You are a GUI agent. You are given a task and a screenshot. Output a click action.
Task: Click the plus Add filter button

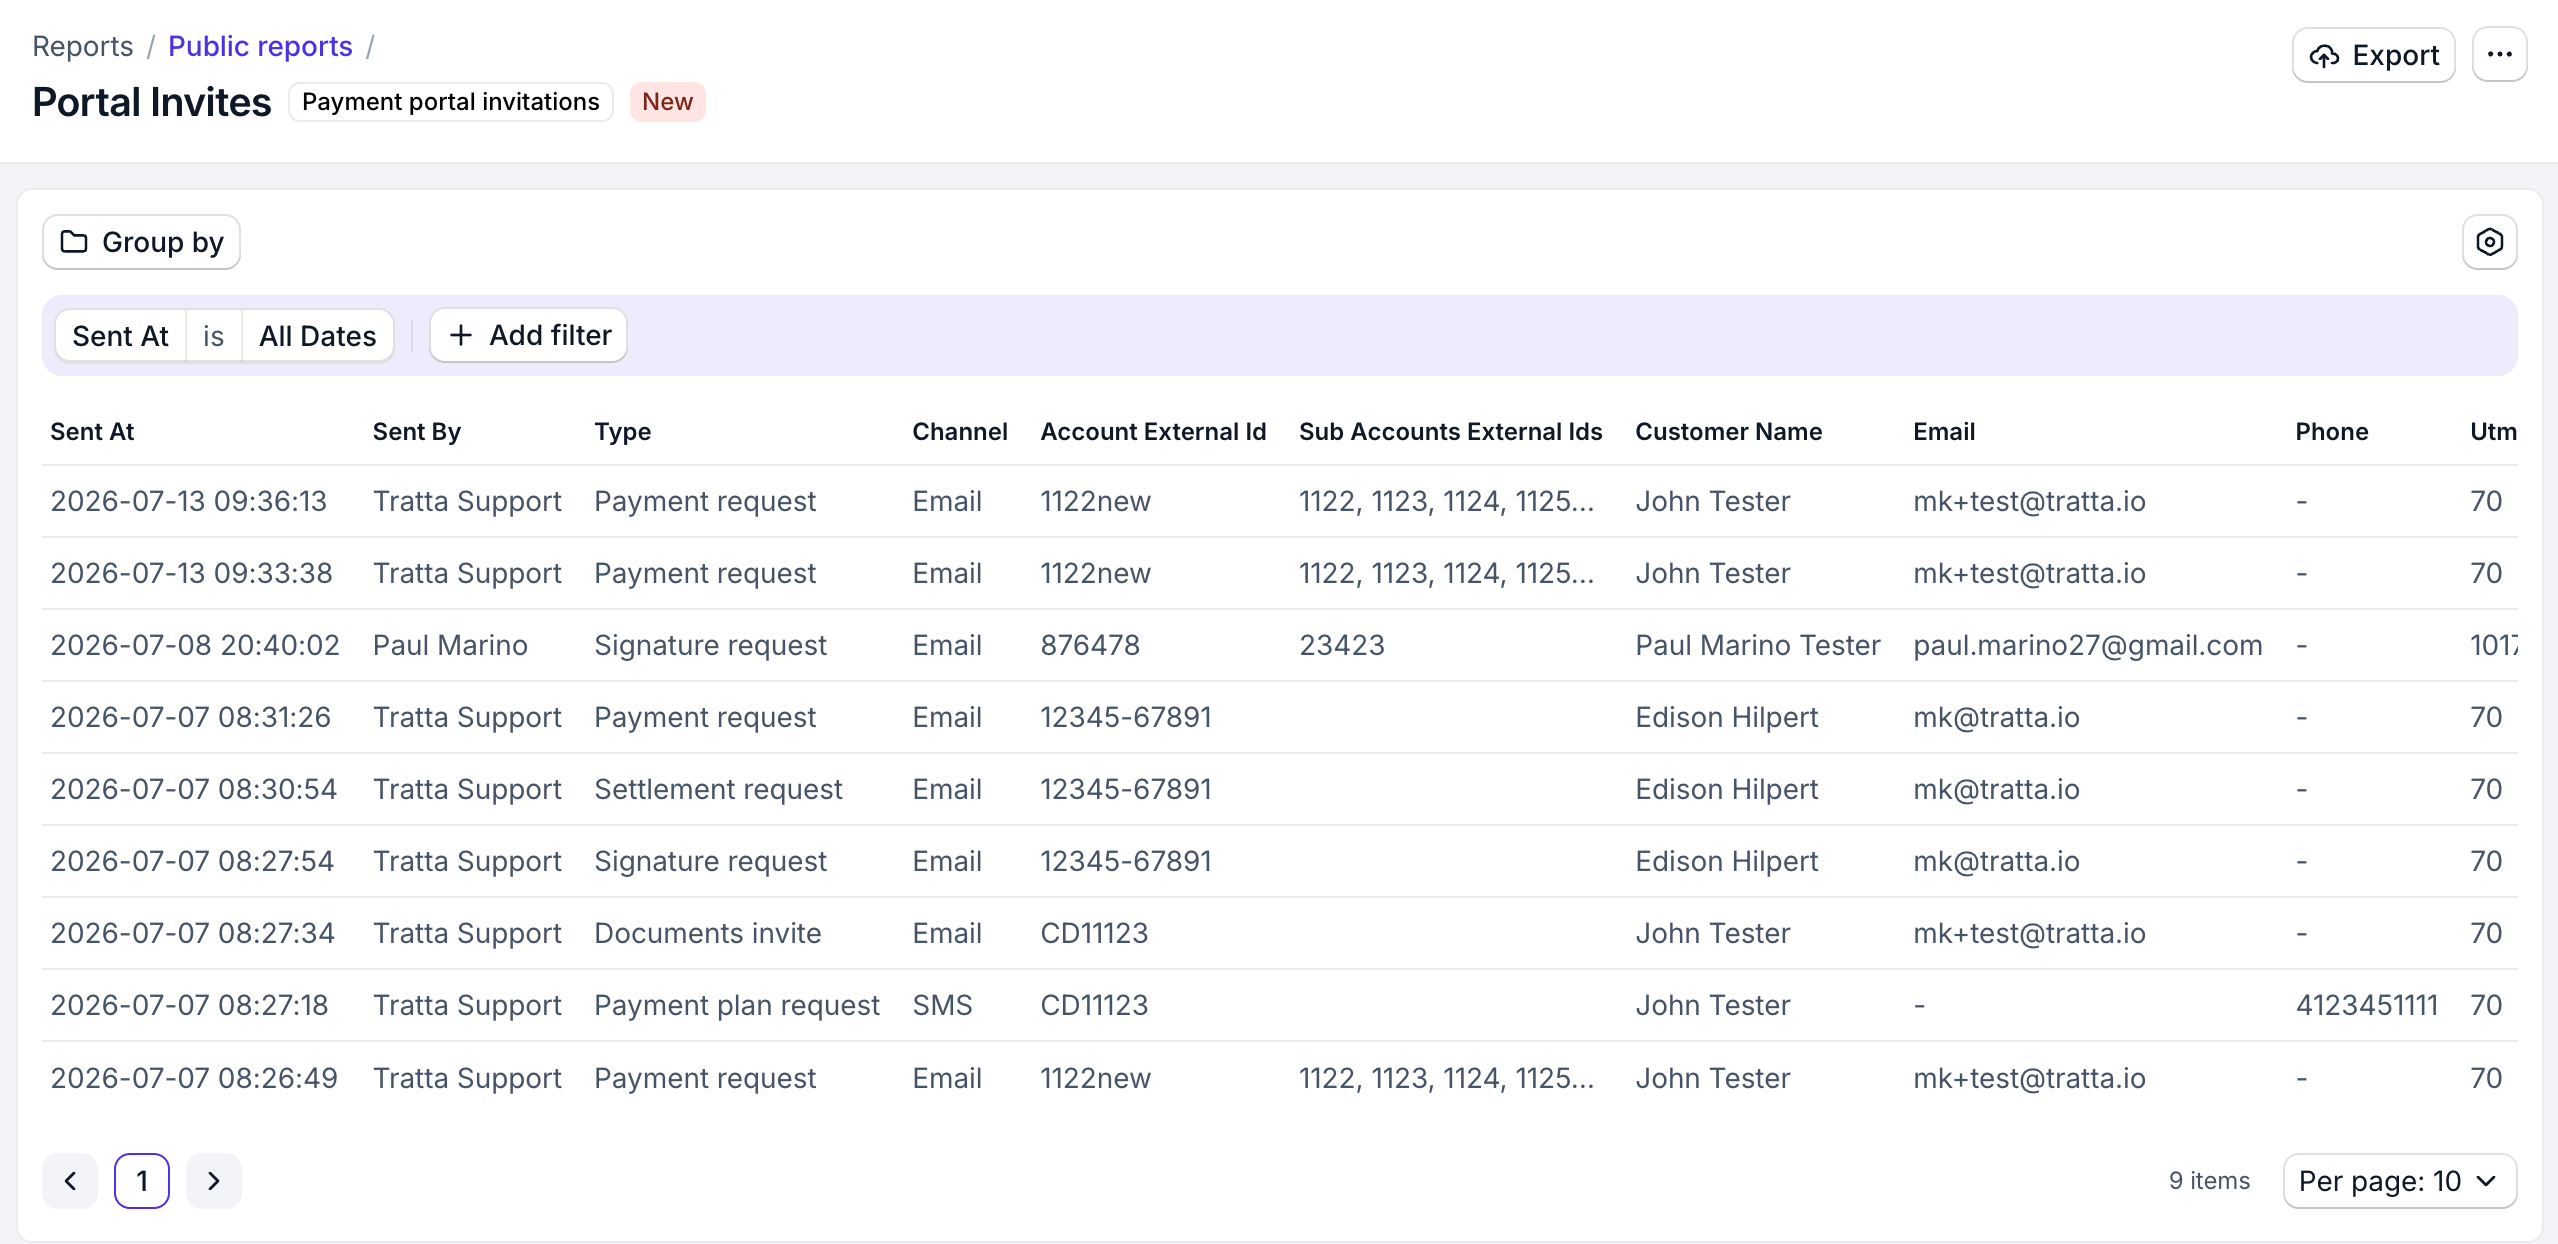pos(528,335)
